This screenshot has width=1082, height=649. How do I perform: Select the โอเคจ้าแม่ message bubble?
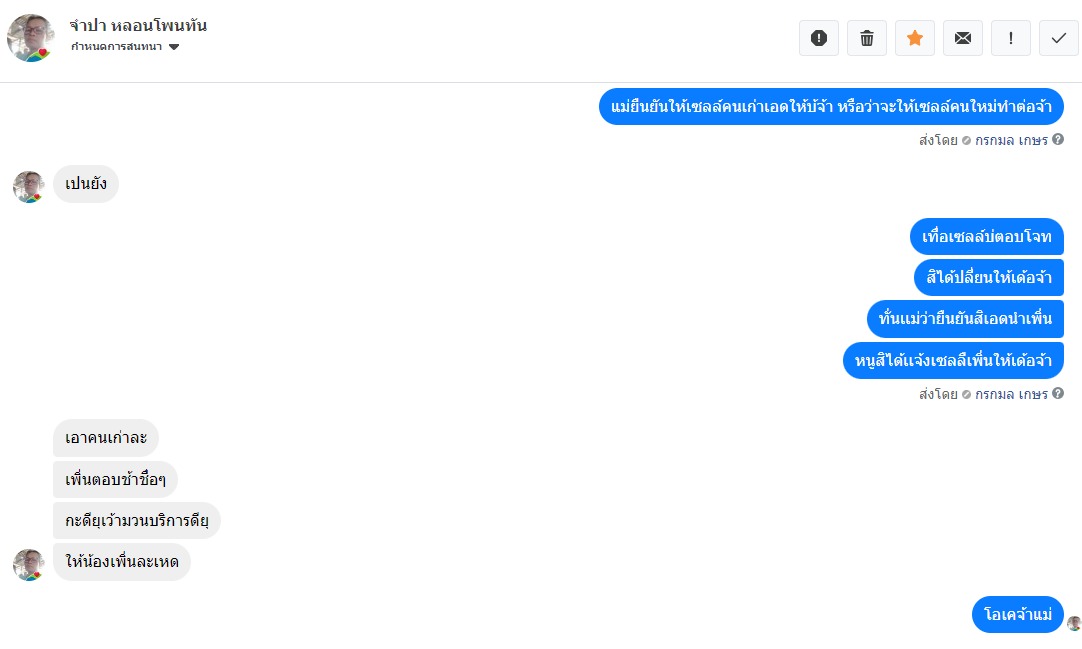pyautogui.click(x=1018, y=614)
